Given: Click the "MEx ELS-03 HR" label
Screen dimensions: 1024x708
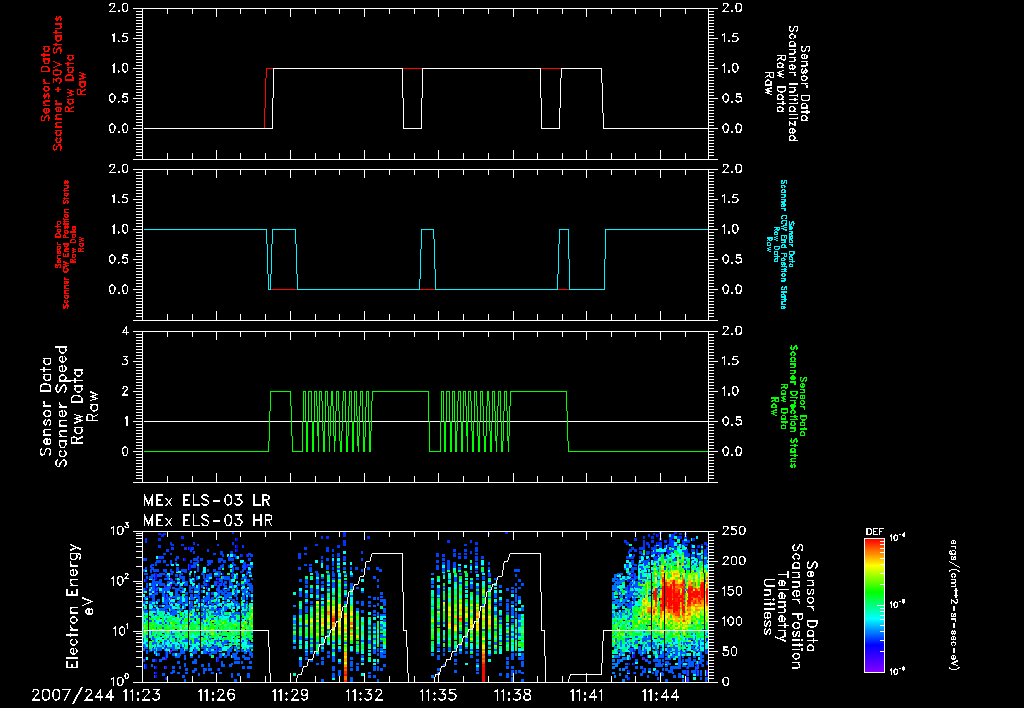Looking at the screenshot, I should (x=208, y=521).
